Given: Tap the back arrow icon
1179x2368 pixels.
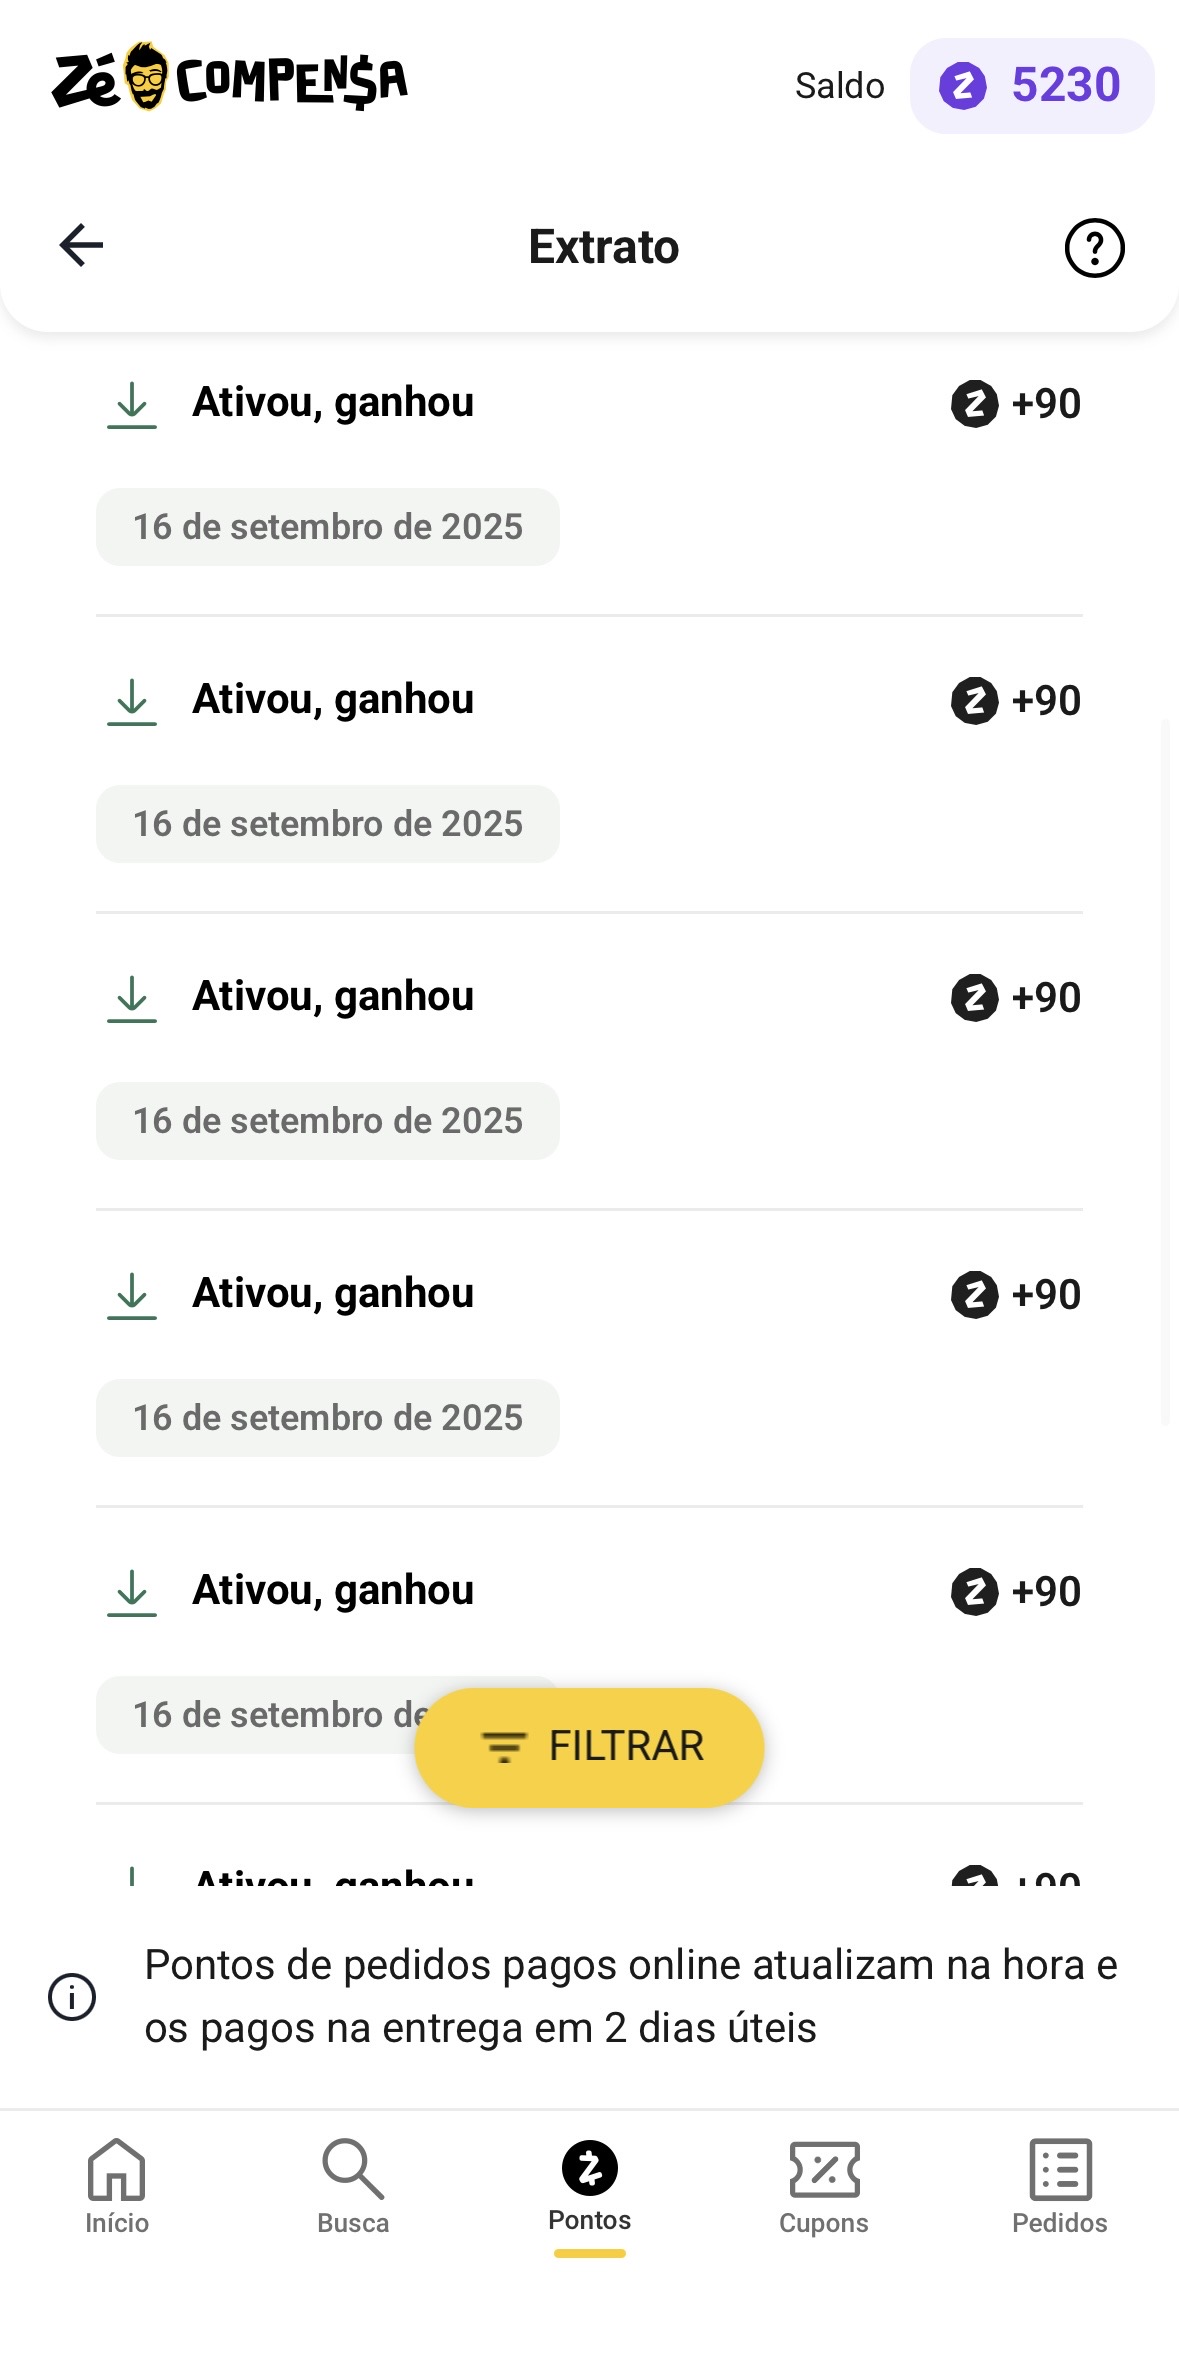Looking at the screenshot, I should pos(81,246).
